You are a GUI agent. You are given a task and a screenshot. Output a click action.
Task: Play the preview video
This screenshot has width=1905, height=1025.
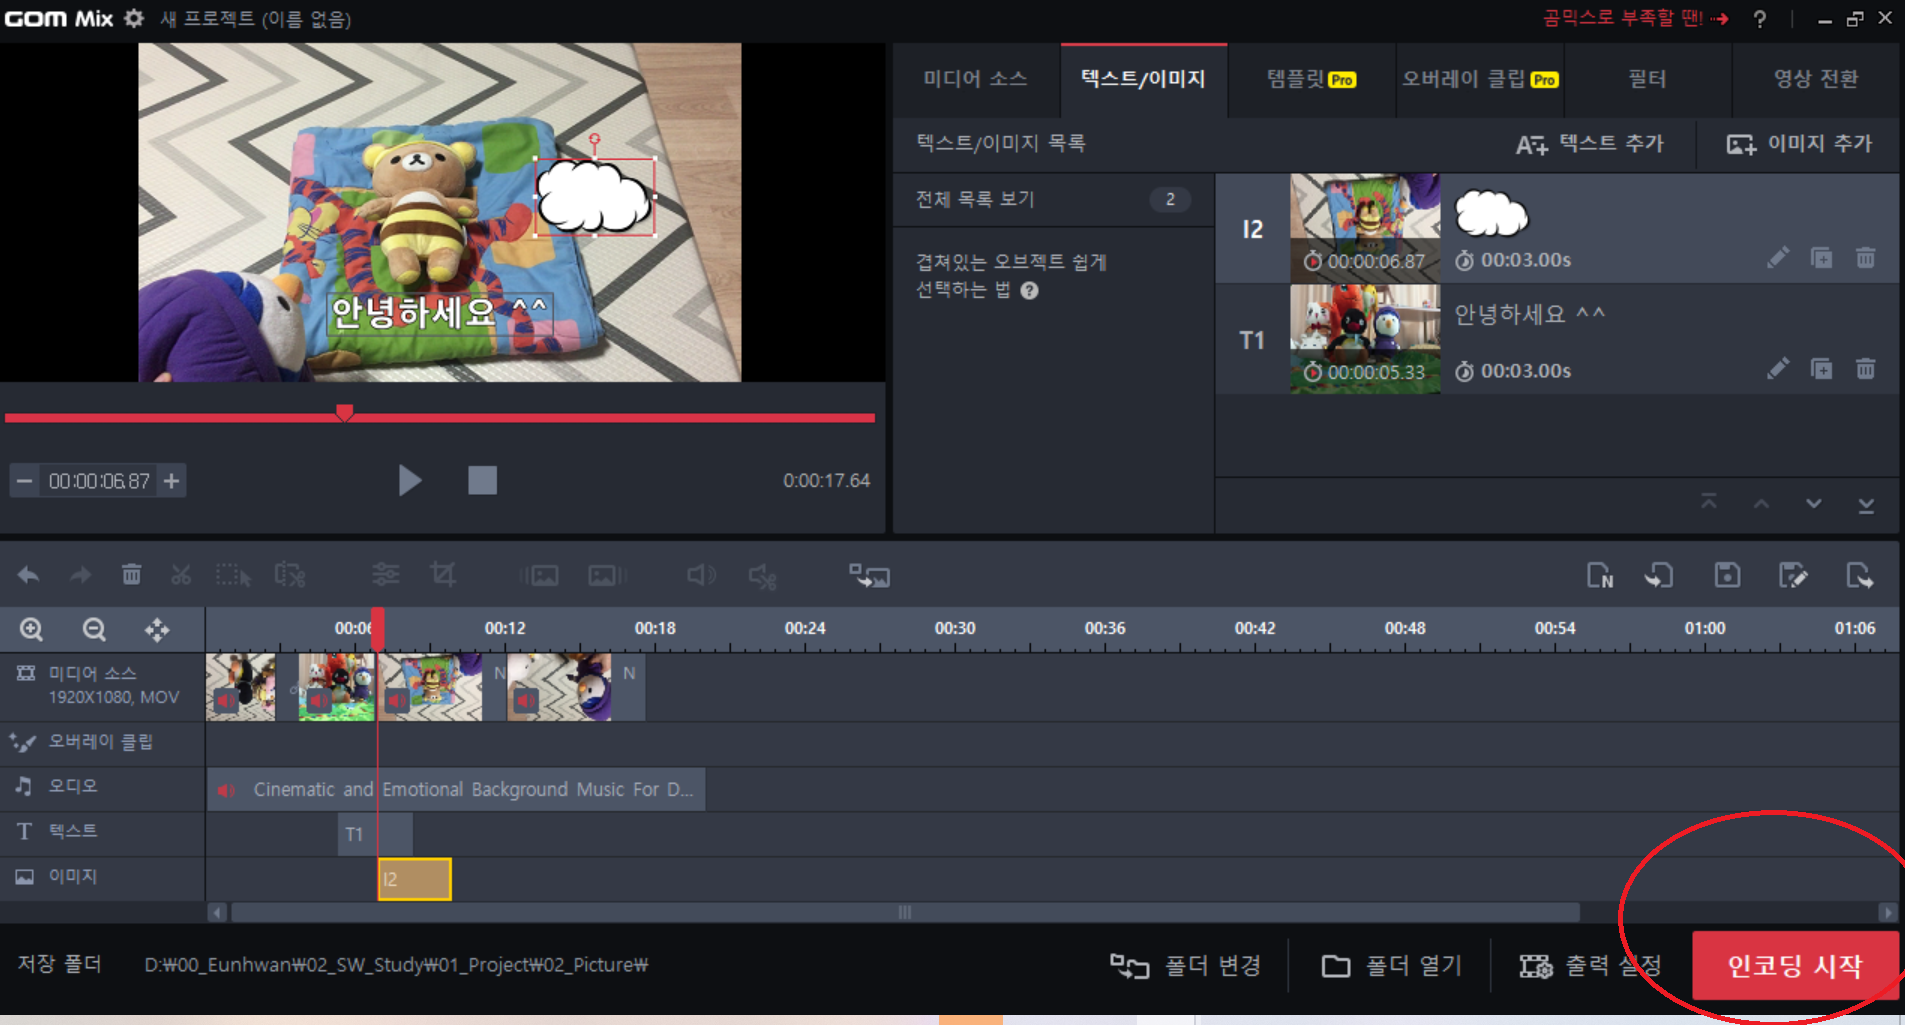pyautogui.click(x=409, y=481)
